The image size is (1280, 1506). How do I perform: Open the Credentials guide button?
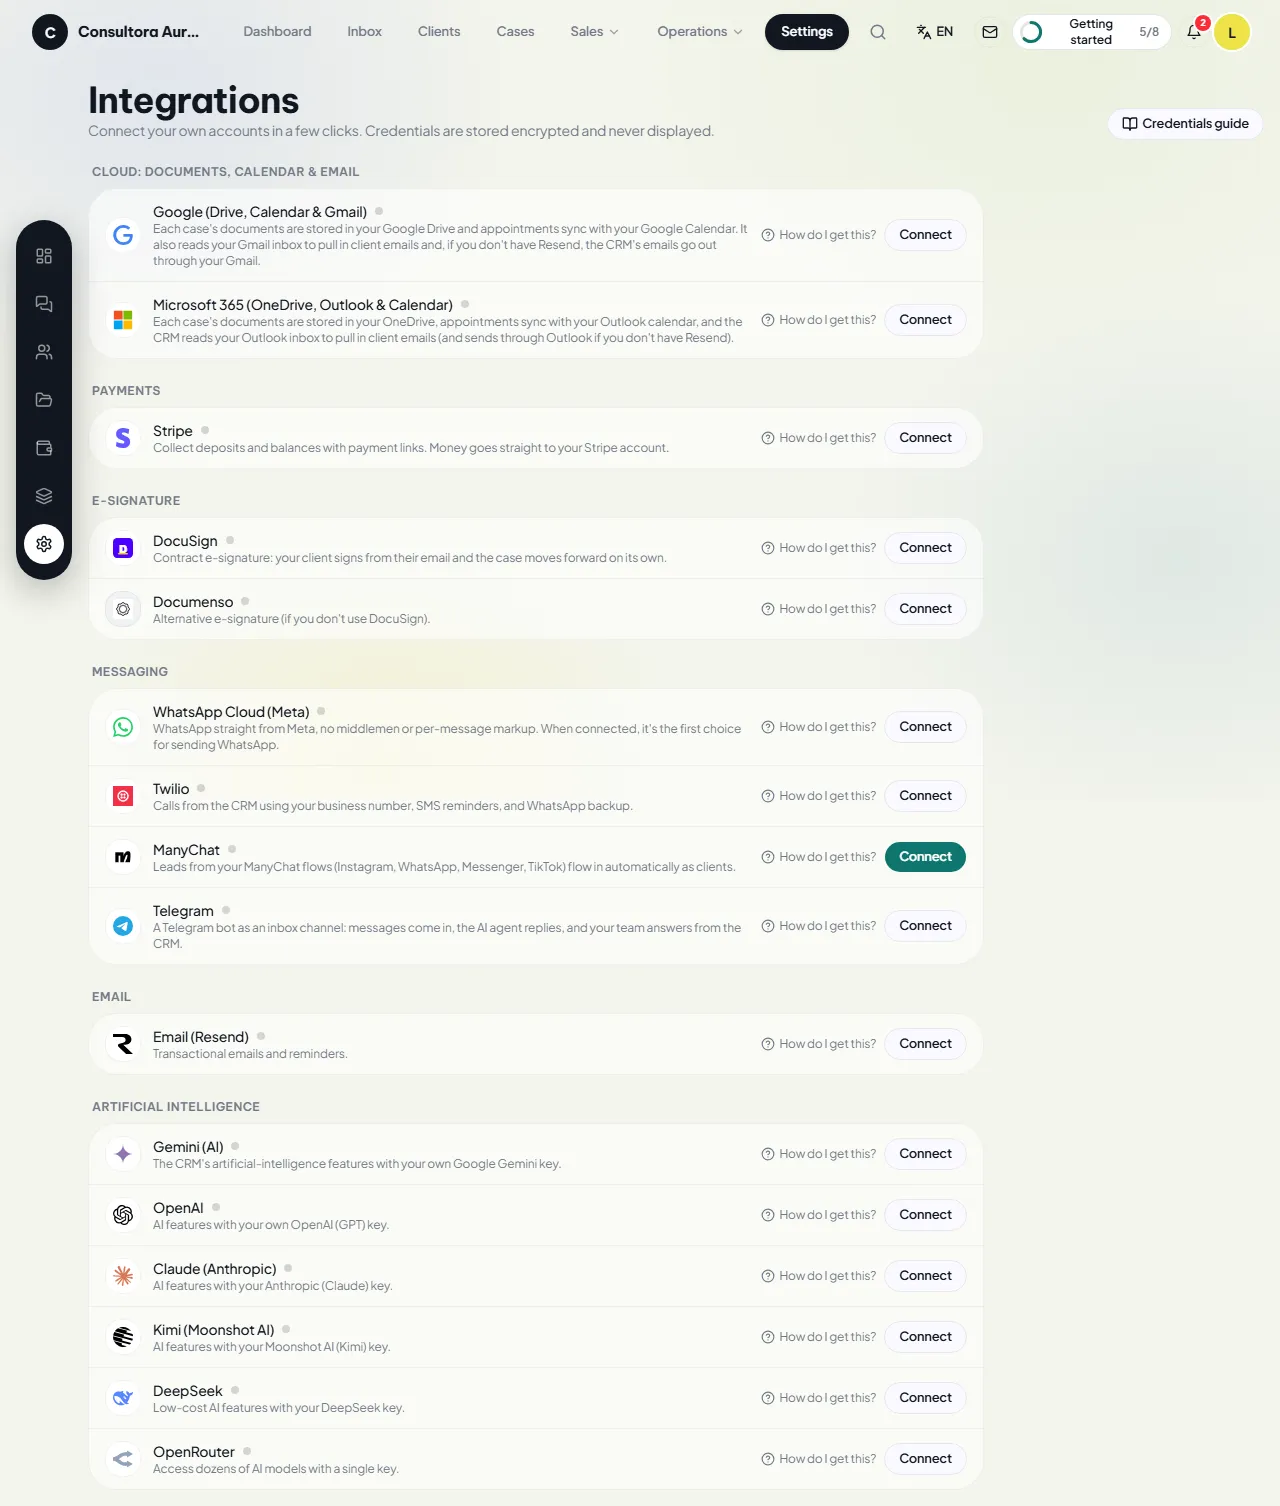(1185, 124)
